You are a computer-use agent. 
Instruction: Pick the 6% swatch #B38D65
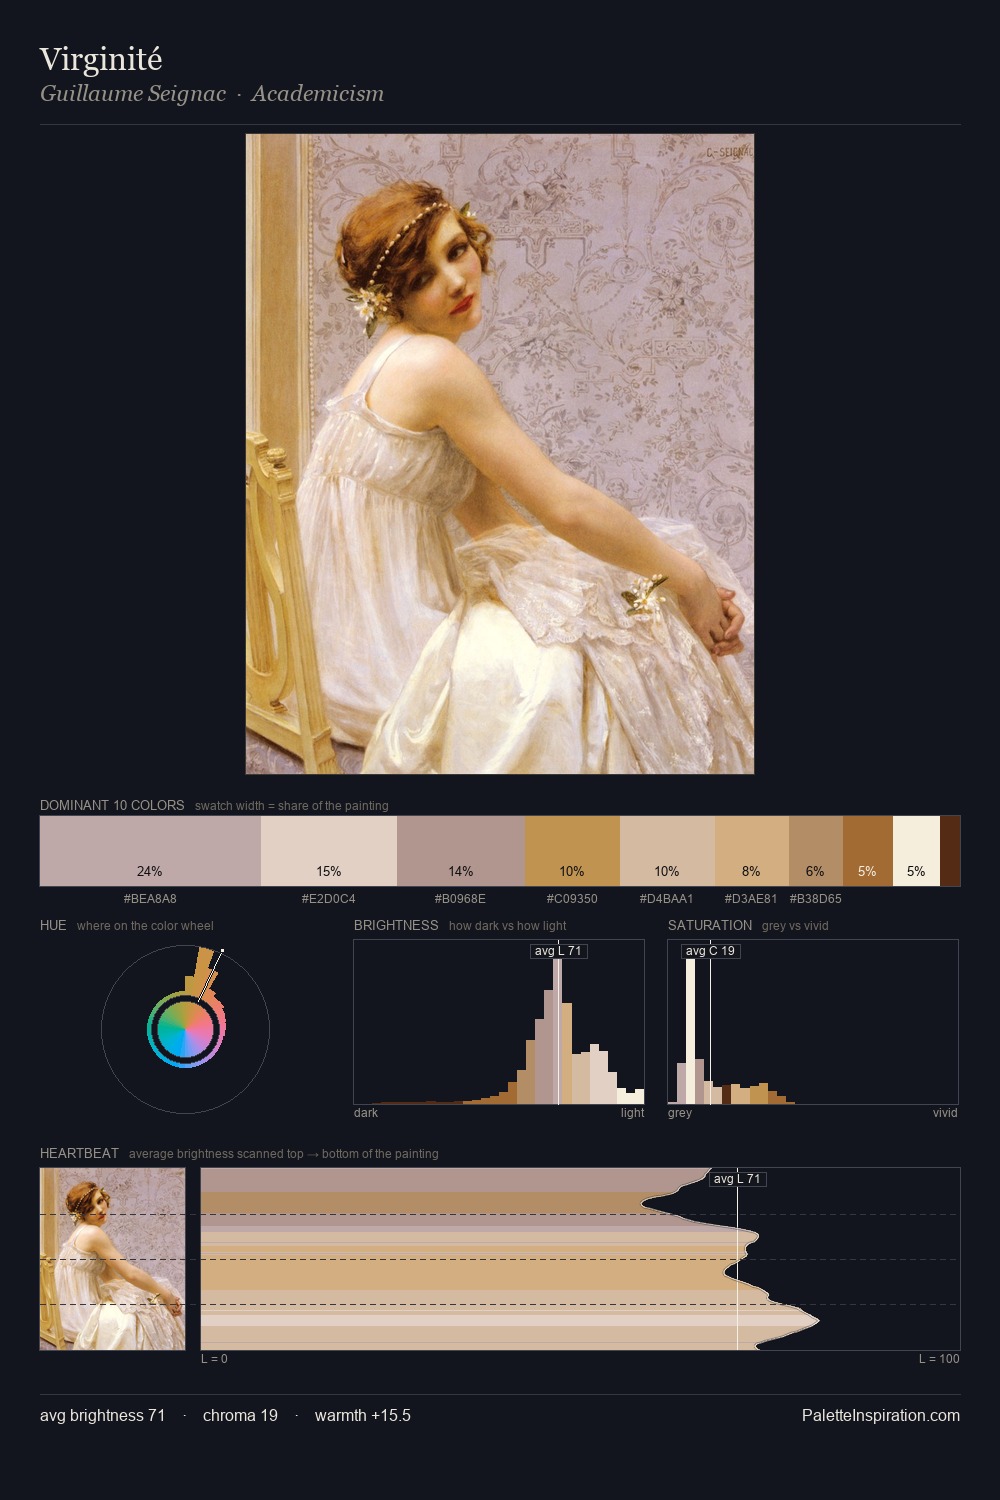tap(816, 851)
